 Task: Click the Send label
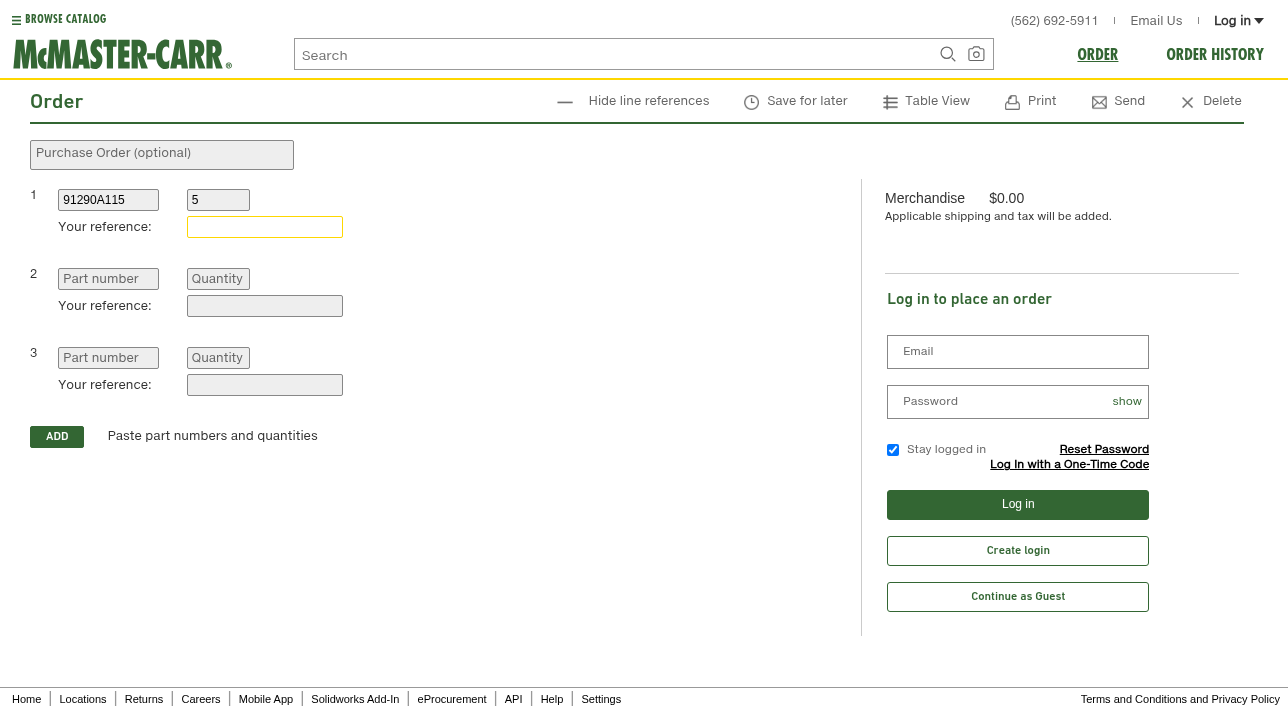pos(1129,101)
